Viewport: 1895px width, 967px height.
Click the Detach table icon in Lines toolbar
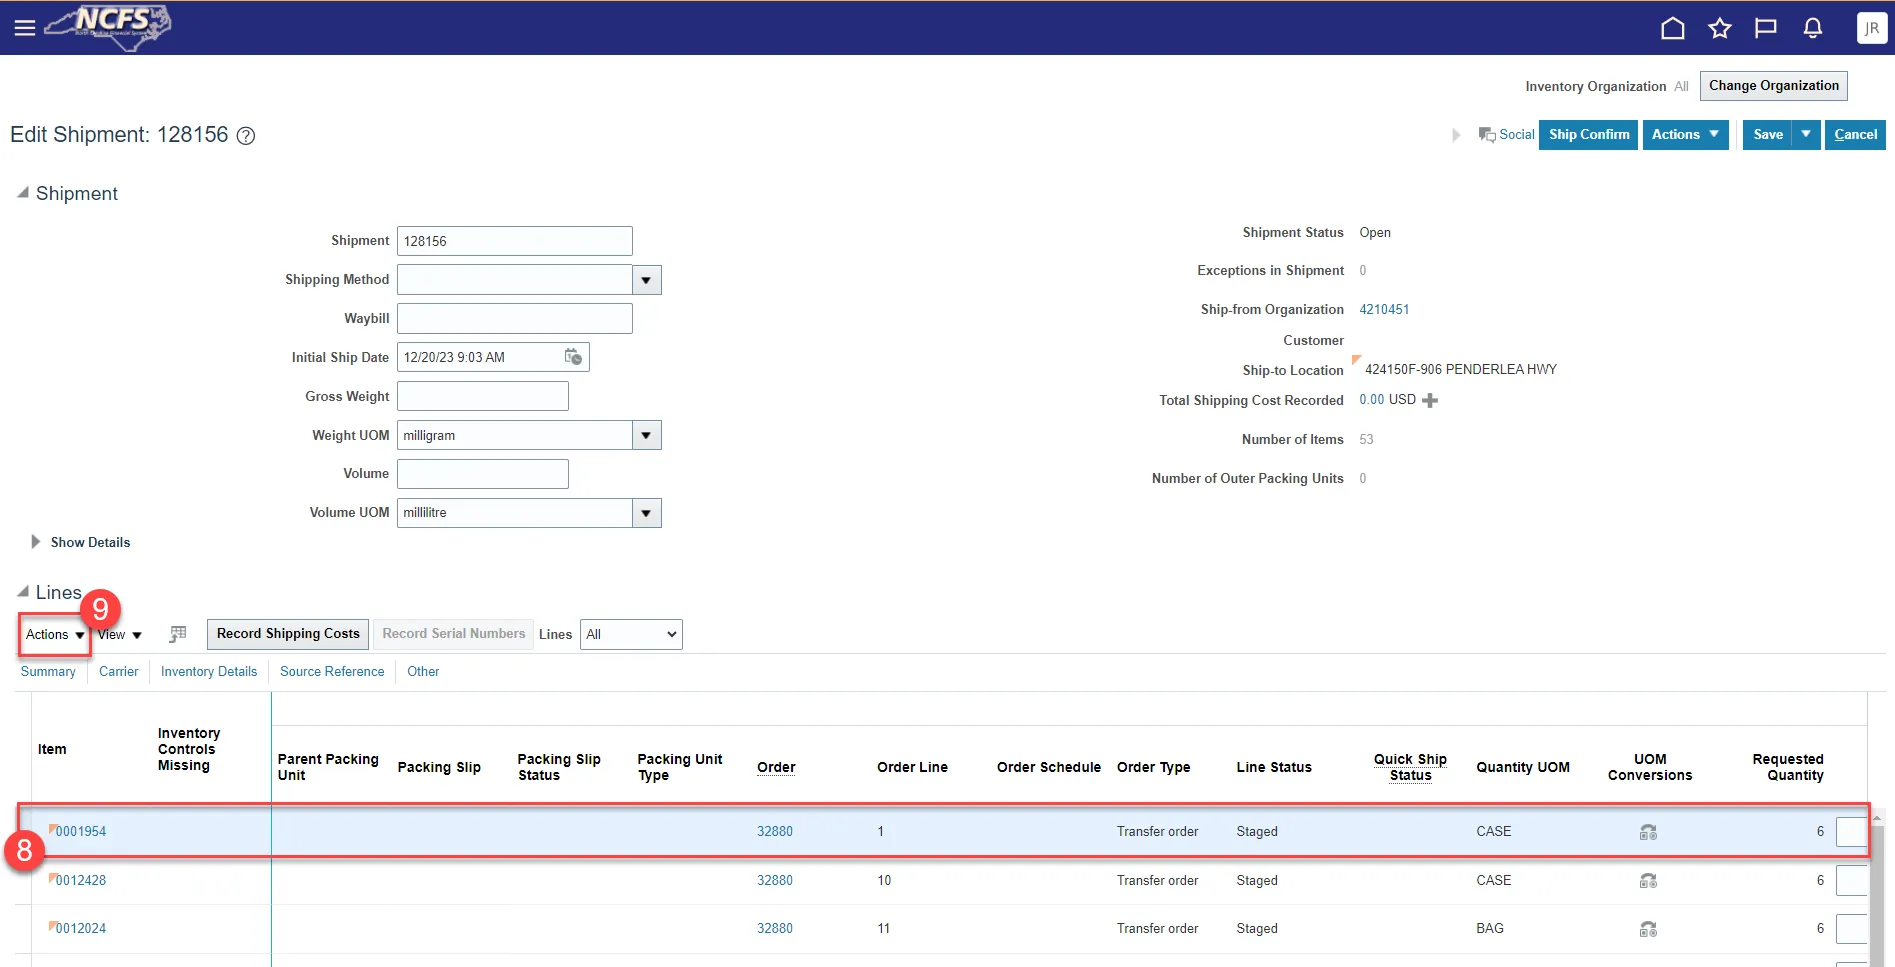point(178,634)
